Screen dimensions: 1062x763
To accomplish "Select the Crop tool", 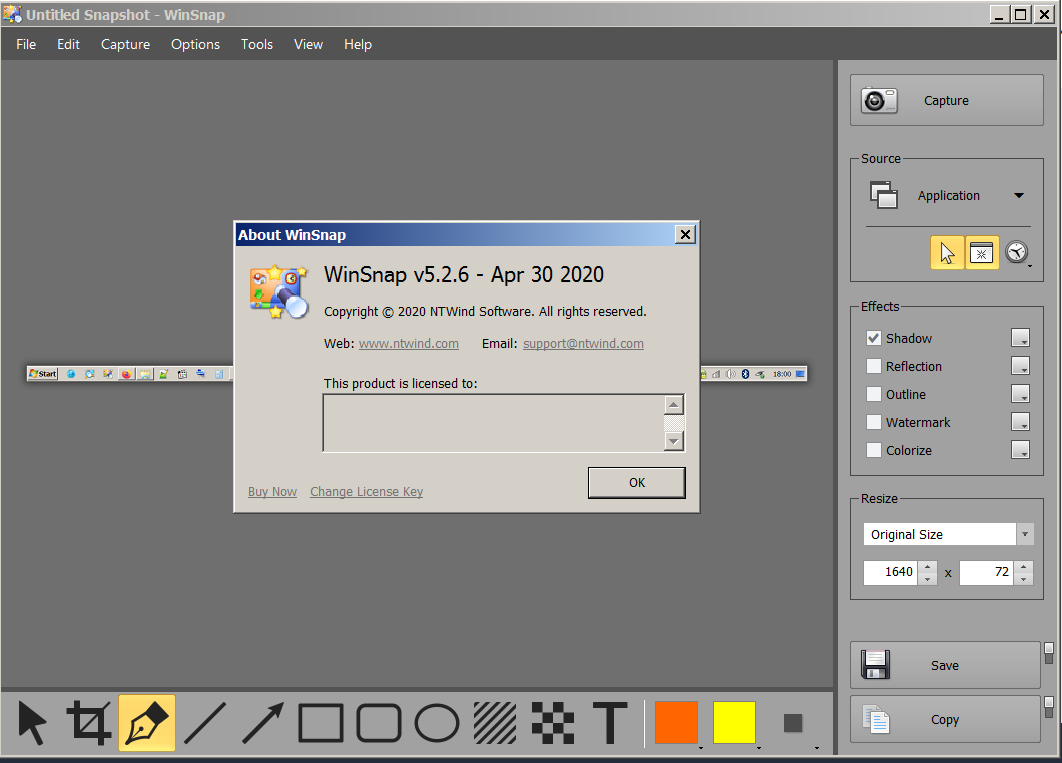I will tap(89, 723).
